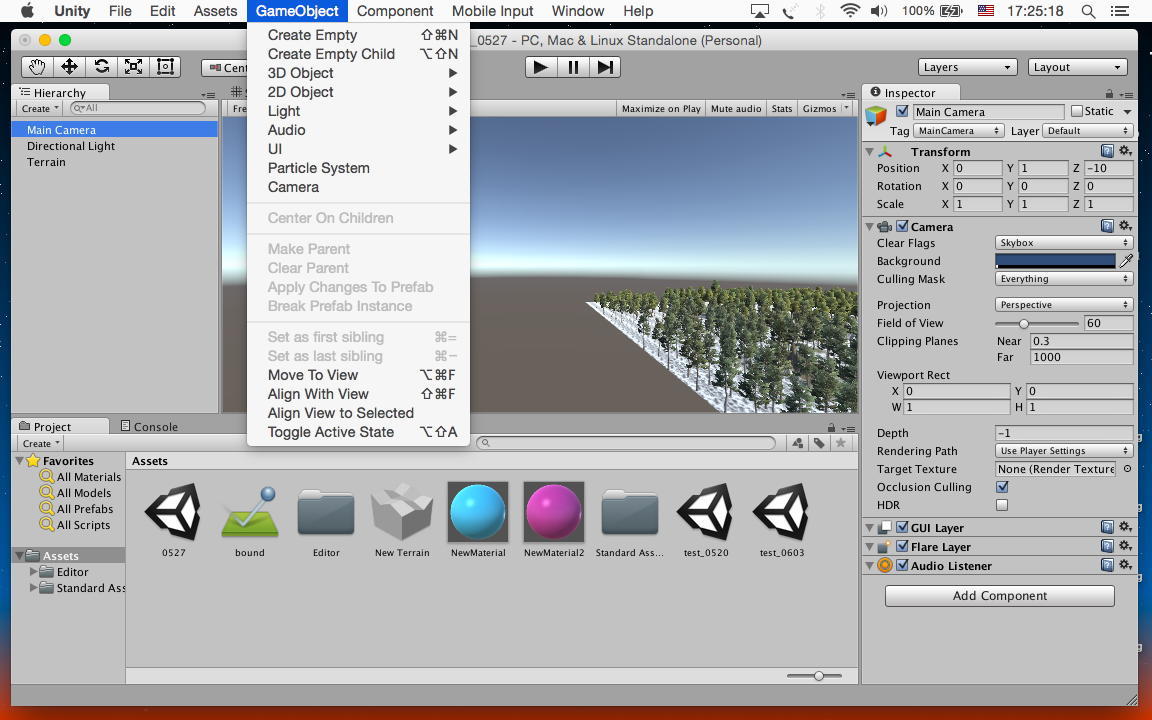Choose Particle System from GameObject menu

pos(318,168)
